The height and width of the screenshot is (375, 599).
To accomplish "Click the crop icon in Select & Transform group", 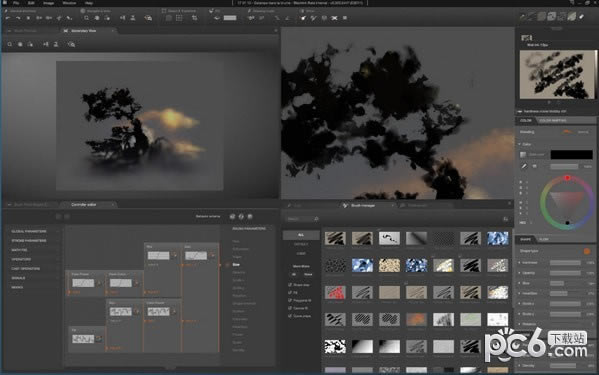I will pyautogui.click(x=194, y=18).
